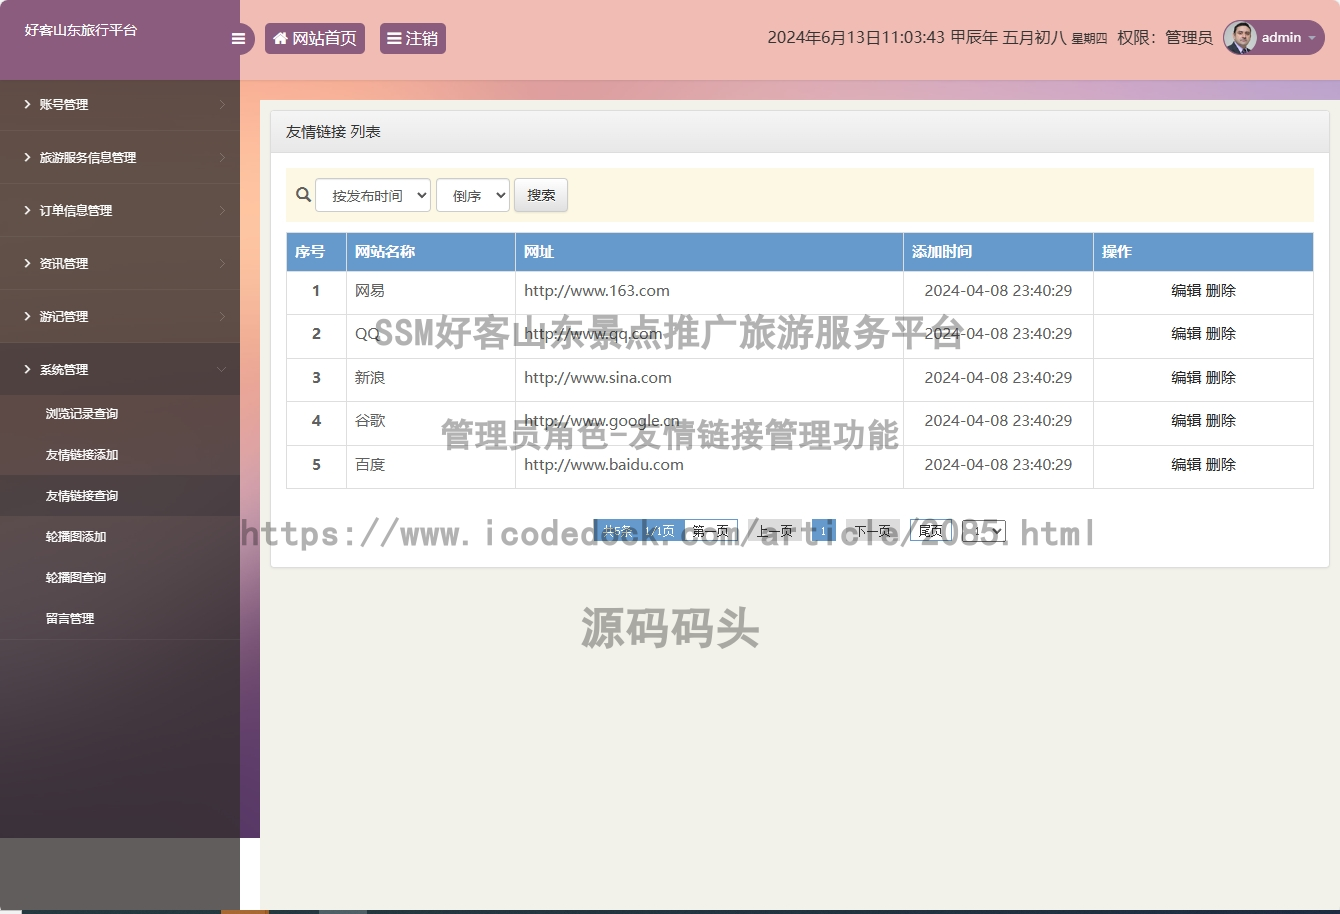Delete the 谷歌 link row
Image resolution: width=1340 pixels, height=914 pixels.
1221,421
